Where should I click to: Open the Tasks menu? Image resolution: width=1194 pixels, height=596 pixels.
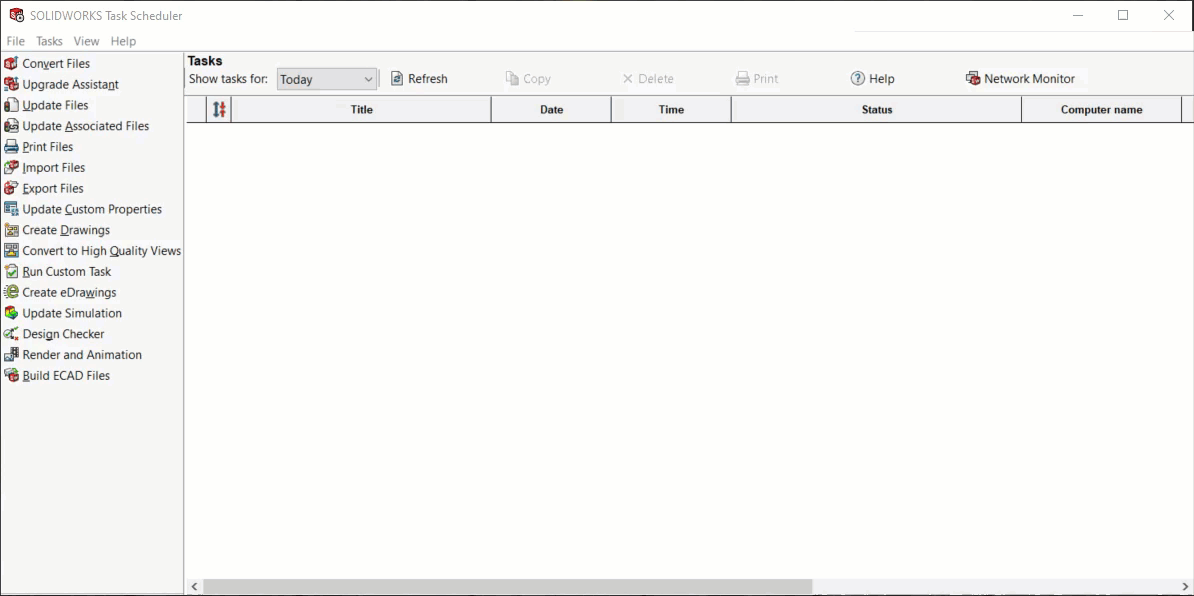coord(49,41)
